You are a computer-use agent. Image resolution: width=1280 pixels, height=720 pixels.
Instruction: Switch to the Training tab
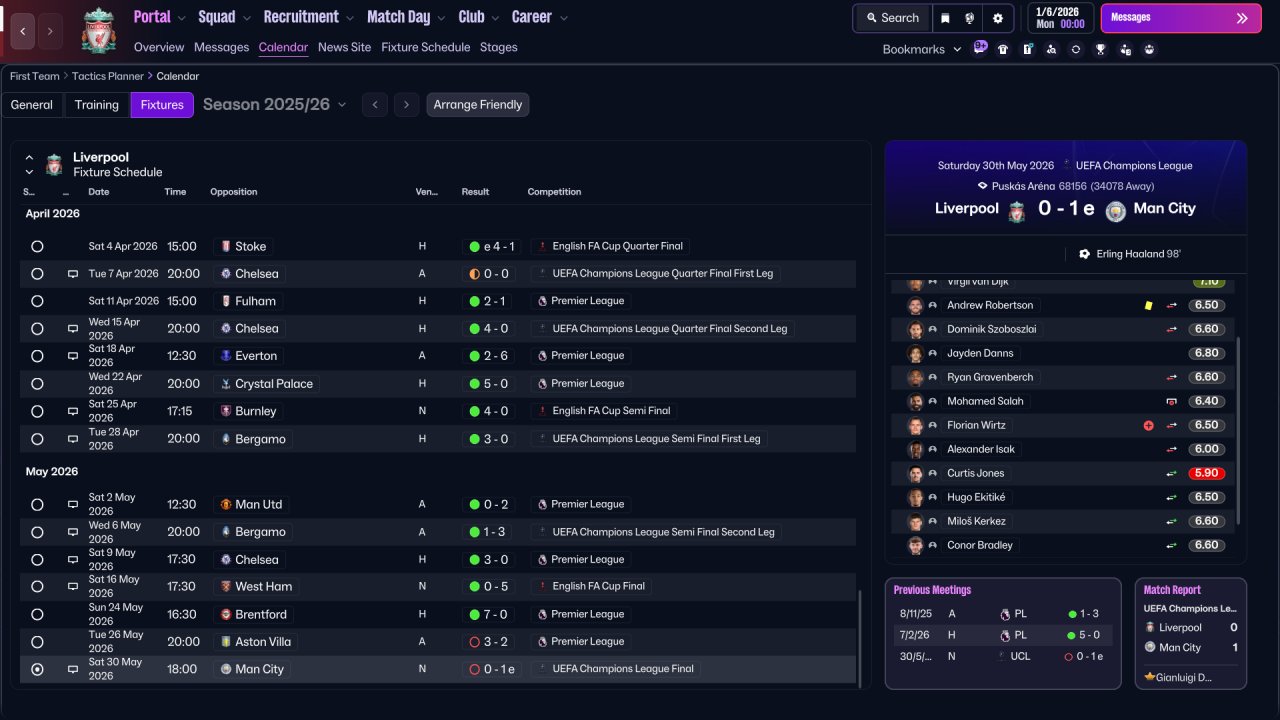click(x=97, y=105)
